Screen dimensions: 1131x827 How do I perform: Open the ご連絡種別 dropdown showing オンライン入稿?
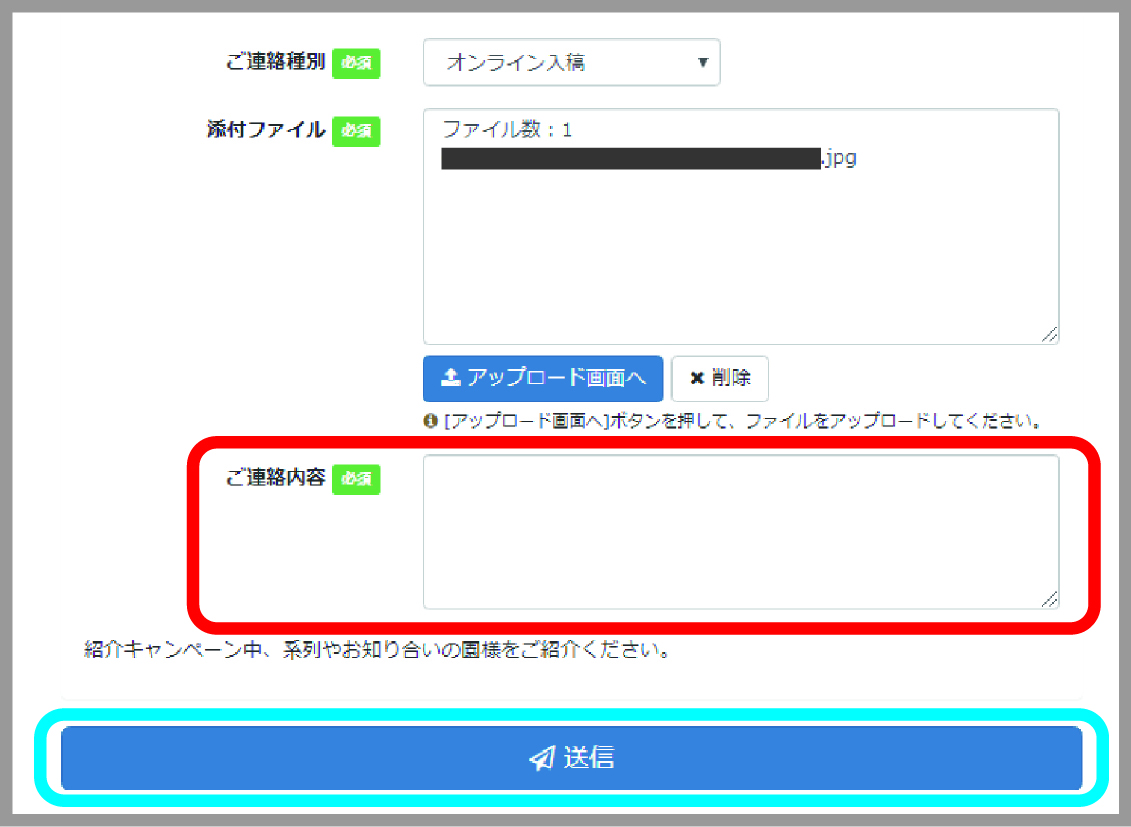point(570,62)
